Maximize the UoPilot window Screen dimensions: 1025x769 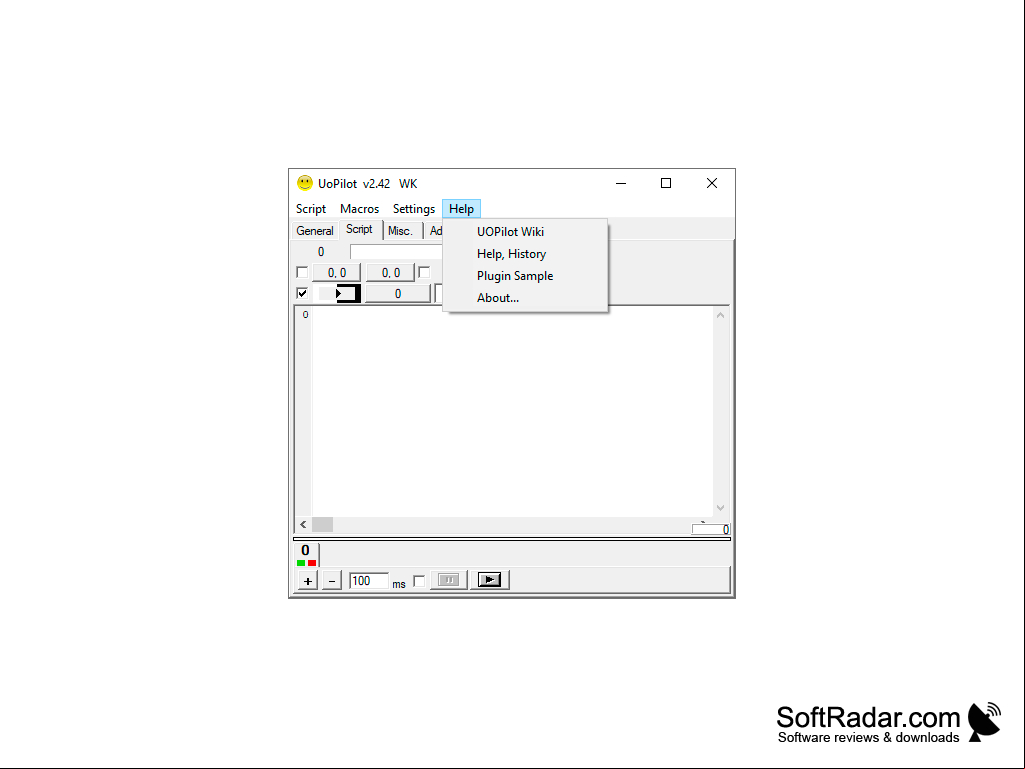[665, 183]
